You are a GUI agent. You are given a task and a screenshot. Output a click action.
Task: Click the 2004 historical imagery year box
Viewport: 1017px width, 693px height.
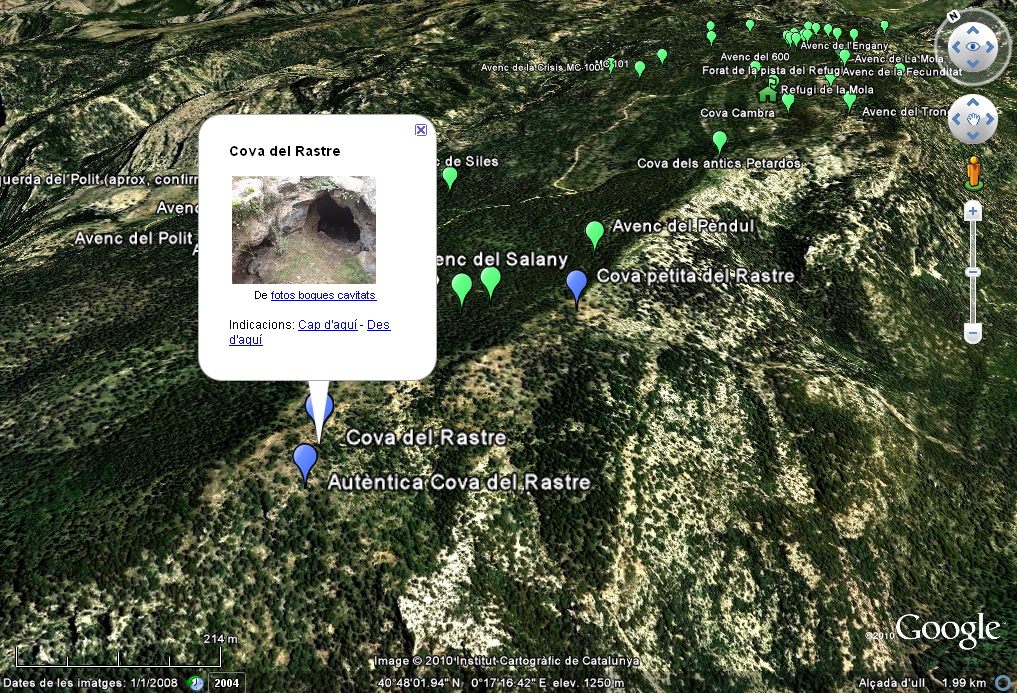click(226, 683)
